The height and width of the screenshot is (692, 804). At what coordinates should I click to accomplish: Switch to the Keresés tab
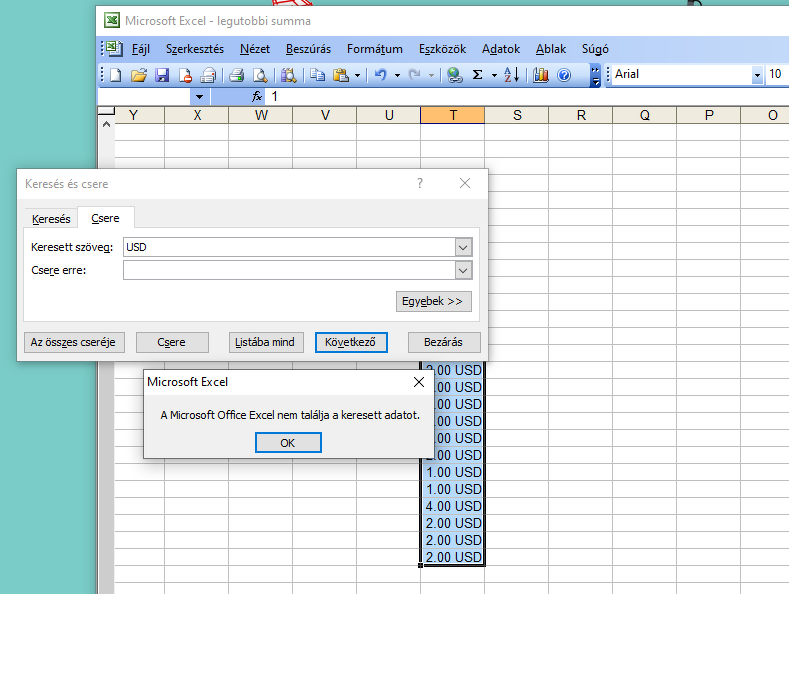51,219
